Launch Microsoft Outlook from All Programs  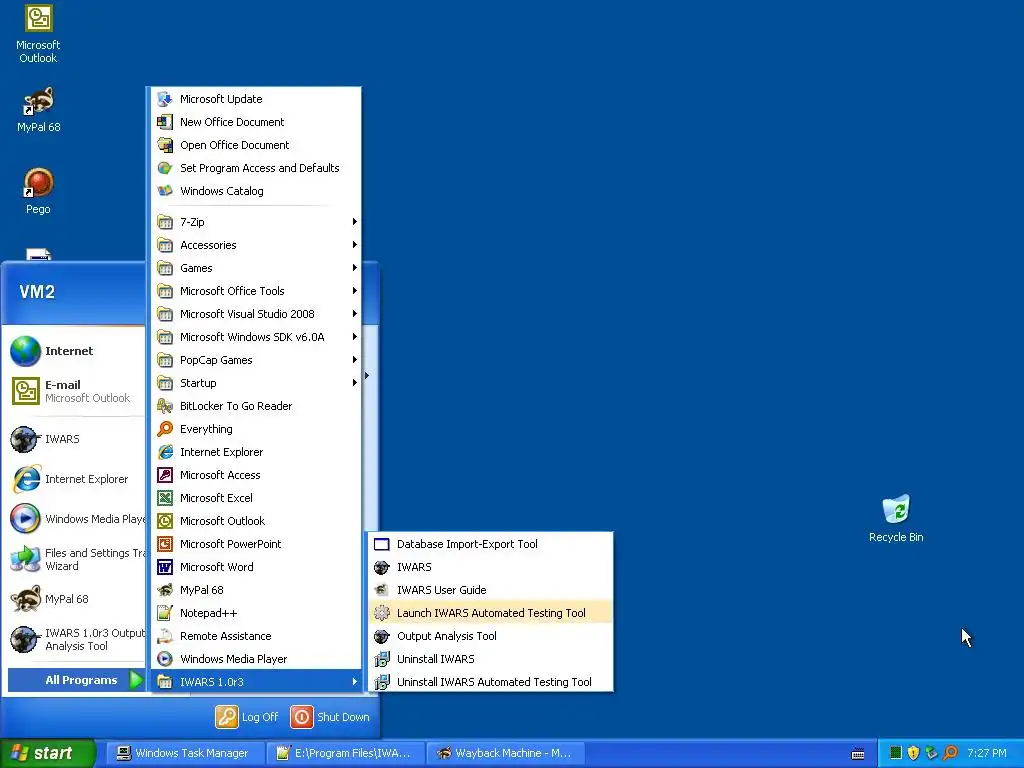(257, 521)
